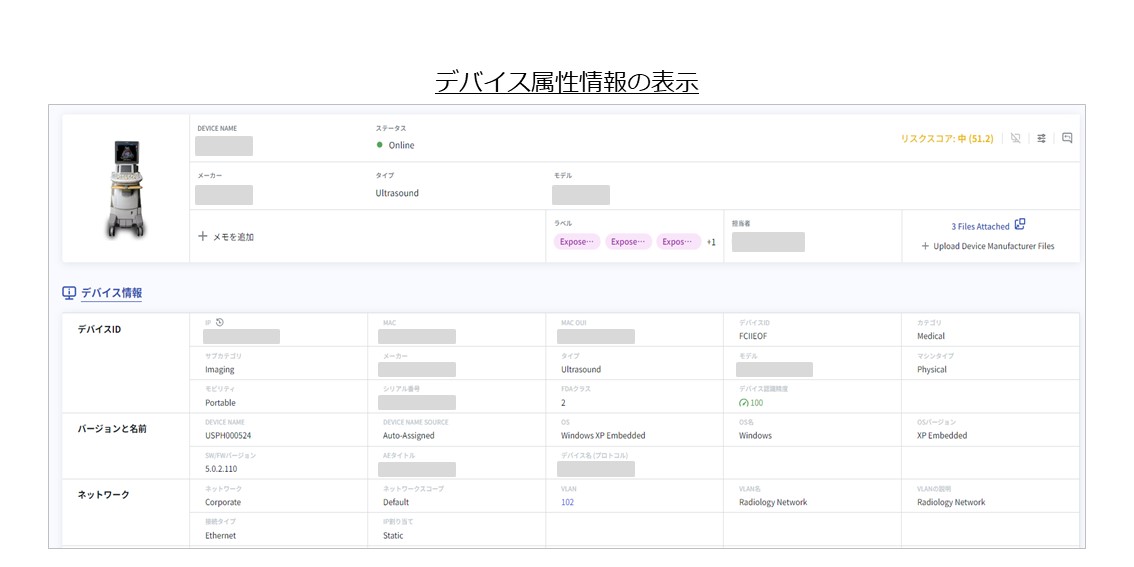Viewport: 1134px width, 567px height.
Task: Click the third Expos label tag
Action: [678, 242]
